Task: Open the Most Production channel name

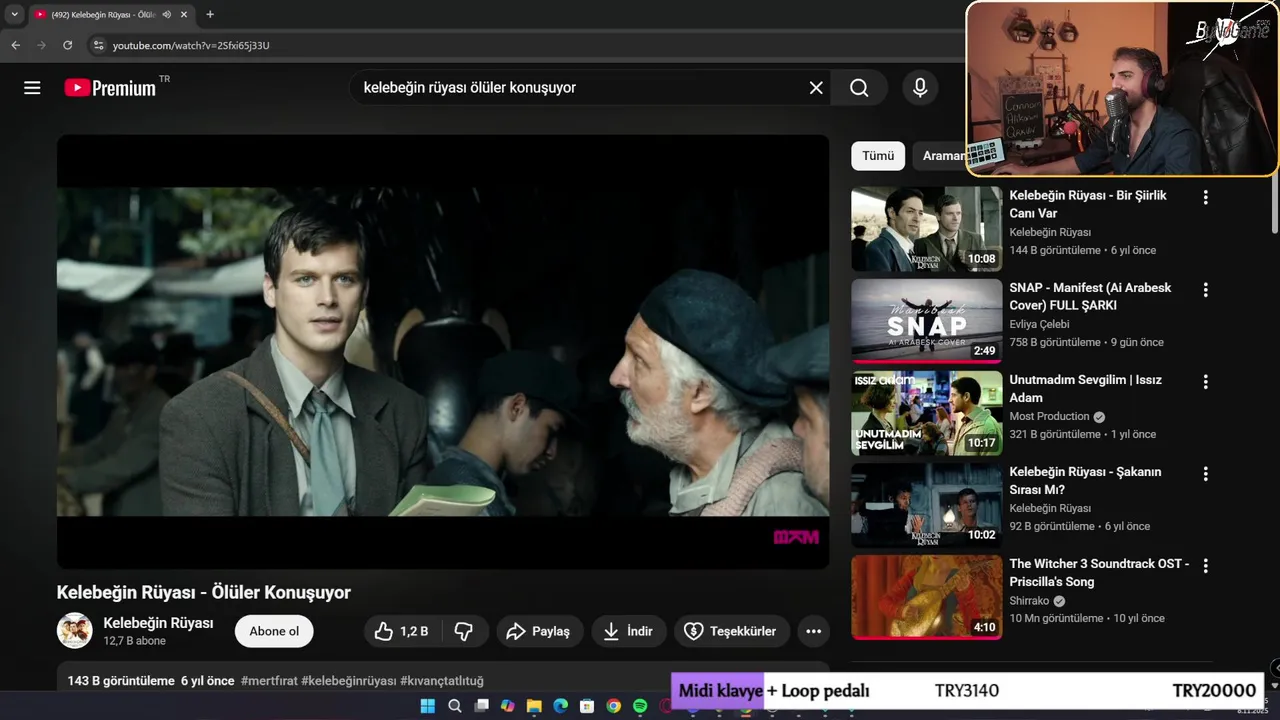Action: 1049,416
